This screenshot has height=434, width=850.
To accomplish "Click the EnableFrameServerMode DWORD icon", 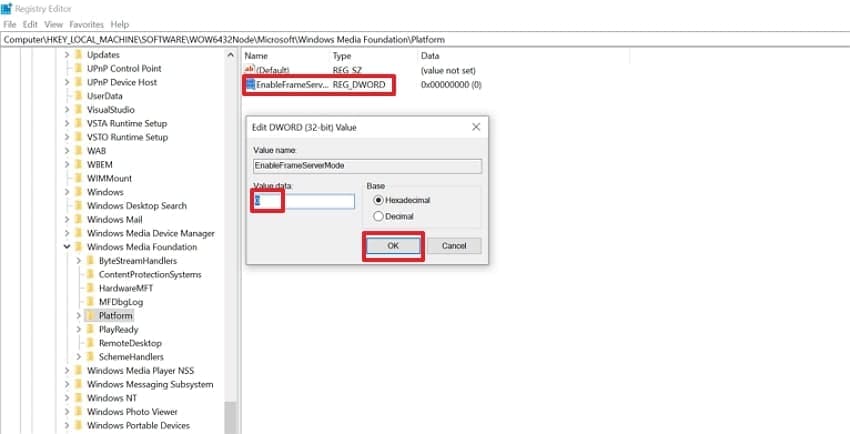I will (x=250, y=85).
